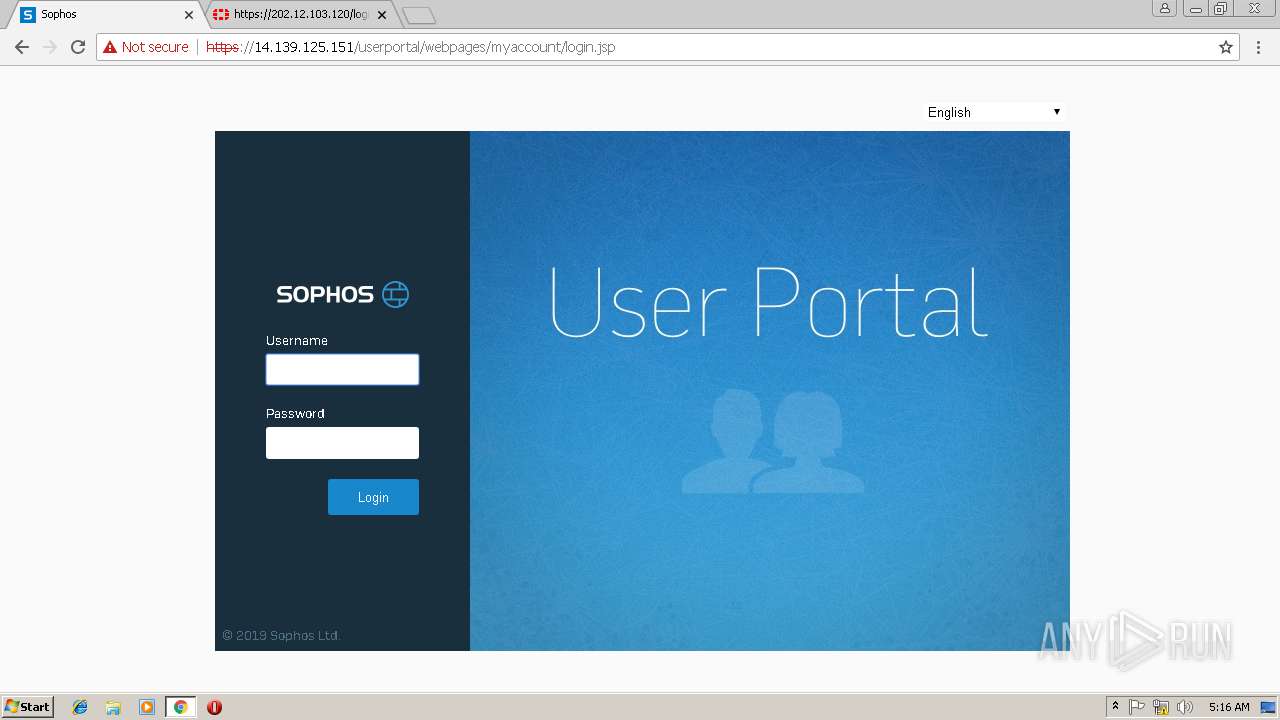Open the Chrome menu (three dots)
Image resolution: width=1280 pixels, height=720 pixels.
point(1258,47)
